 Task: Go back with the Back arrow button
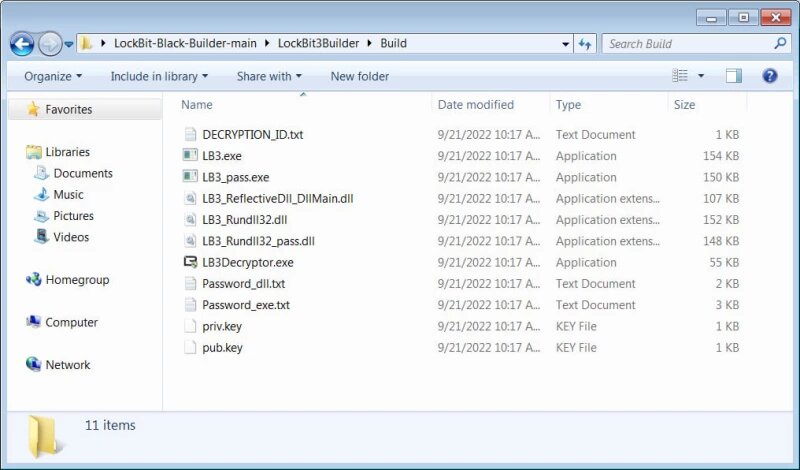[22, 44]
